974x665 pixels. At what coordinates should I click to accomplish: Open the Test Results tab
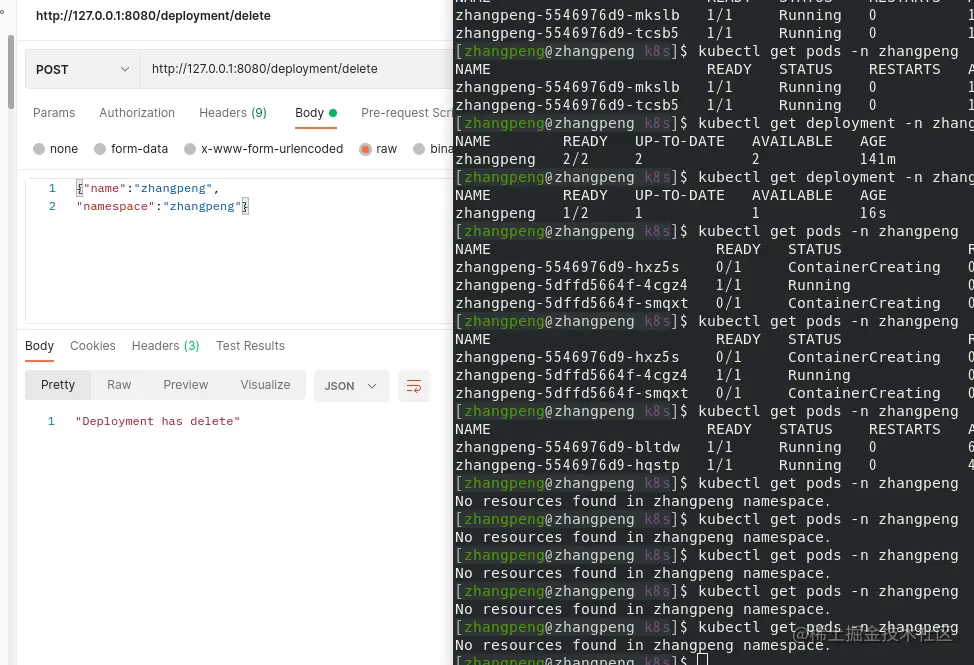coord(250,346)
